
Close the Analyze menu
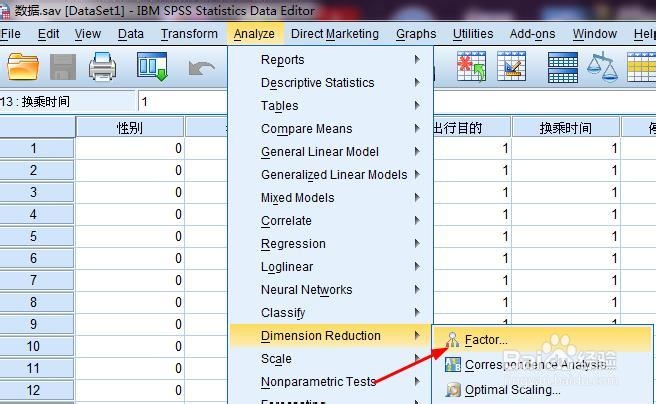tap(254, 33)
